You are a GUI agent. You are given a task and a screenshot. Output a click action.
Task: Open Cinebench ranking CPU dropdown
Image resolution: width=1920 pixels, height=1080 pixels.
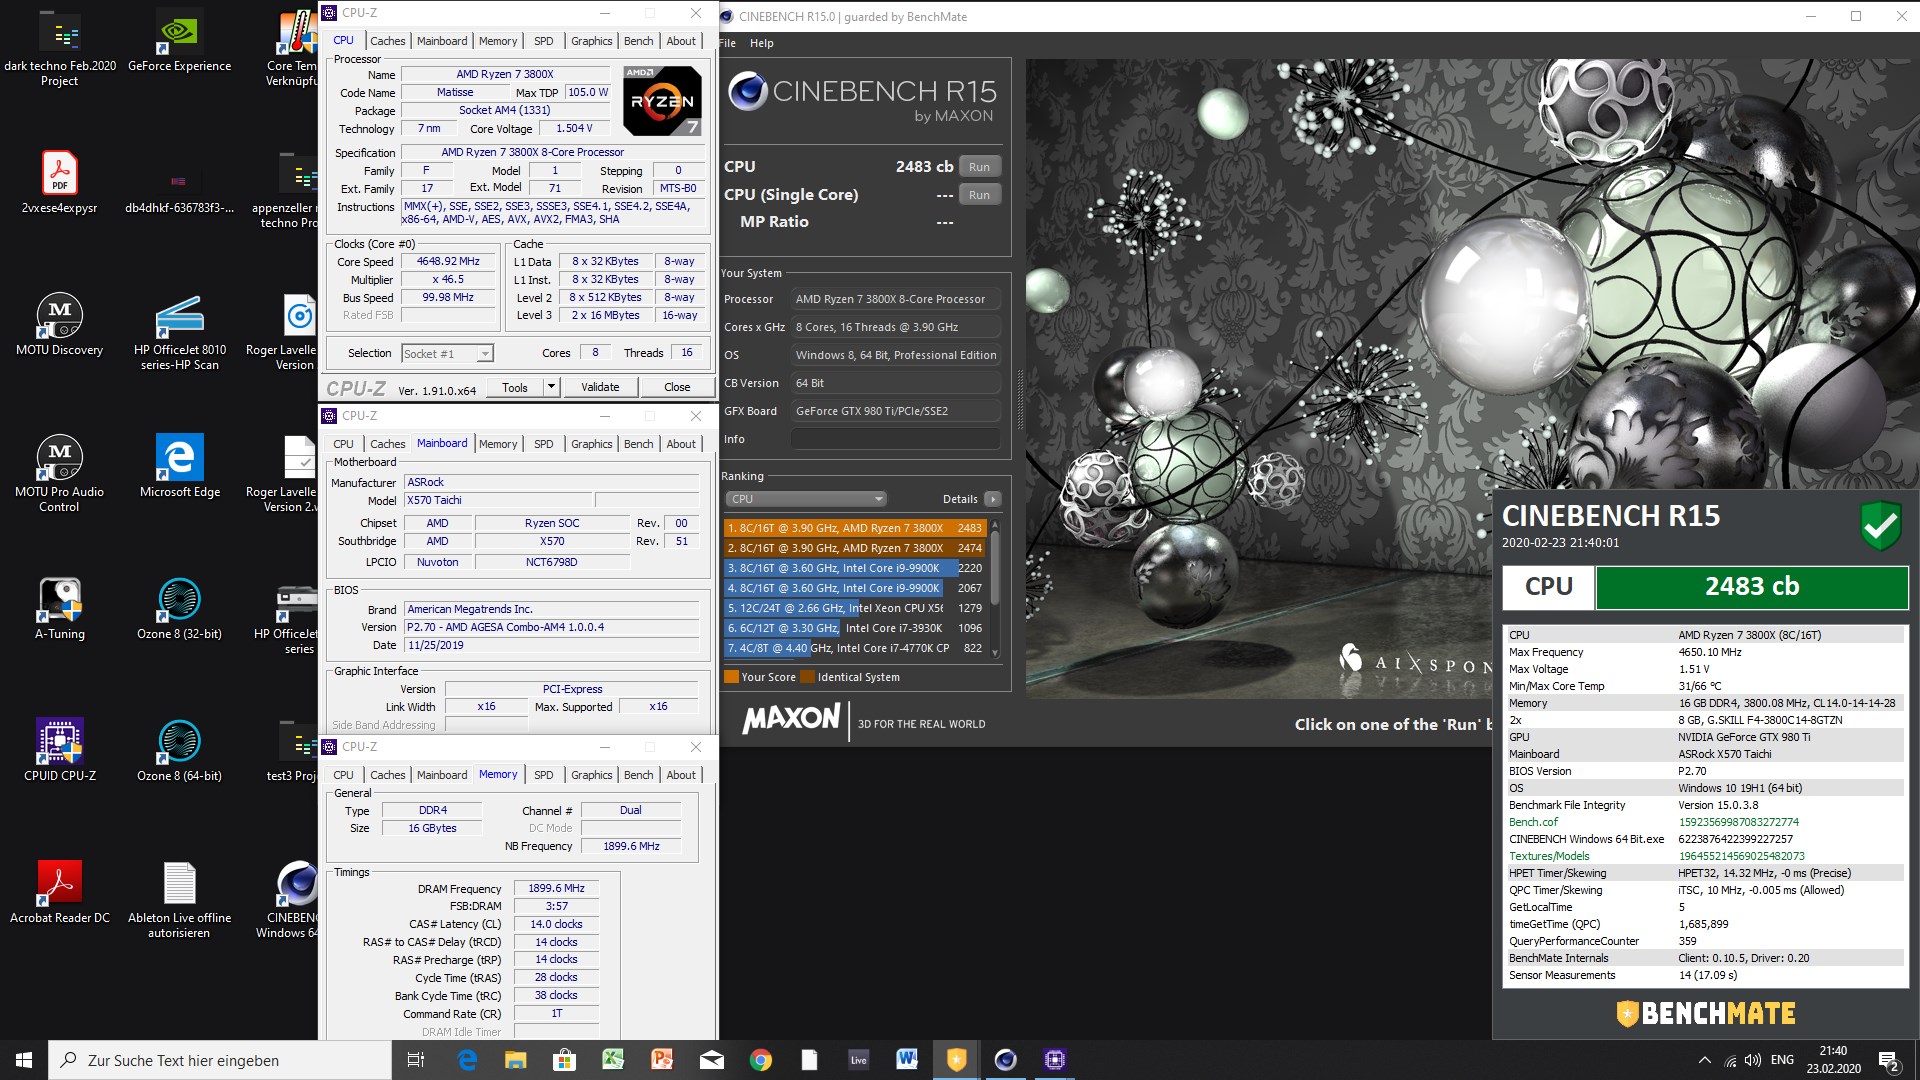pos(806,499)
